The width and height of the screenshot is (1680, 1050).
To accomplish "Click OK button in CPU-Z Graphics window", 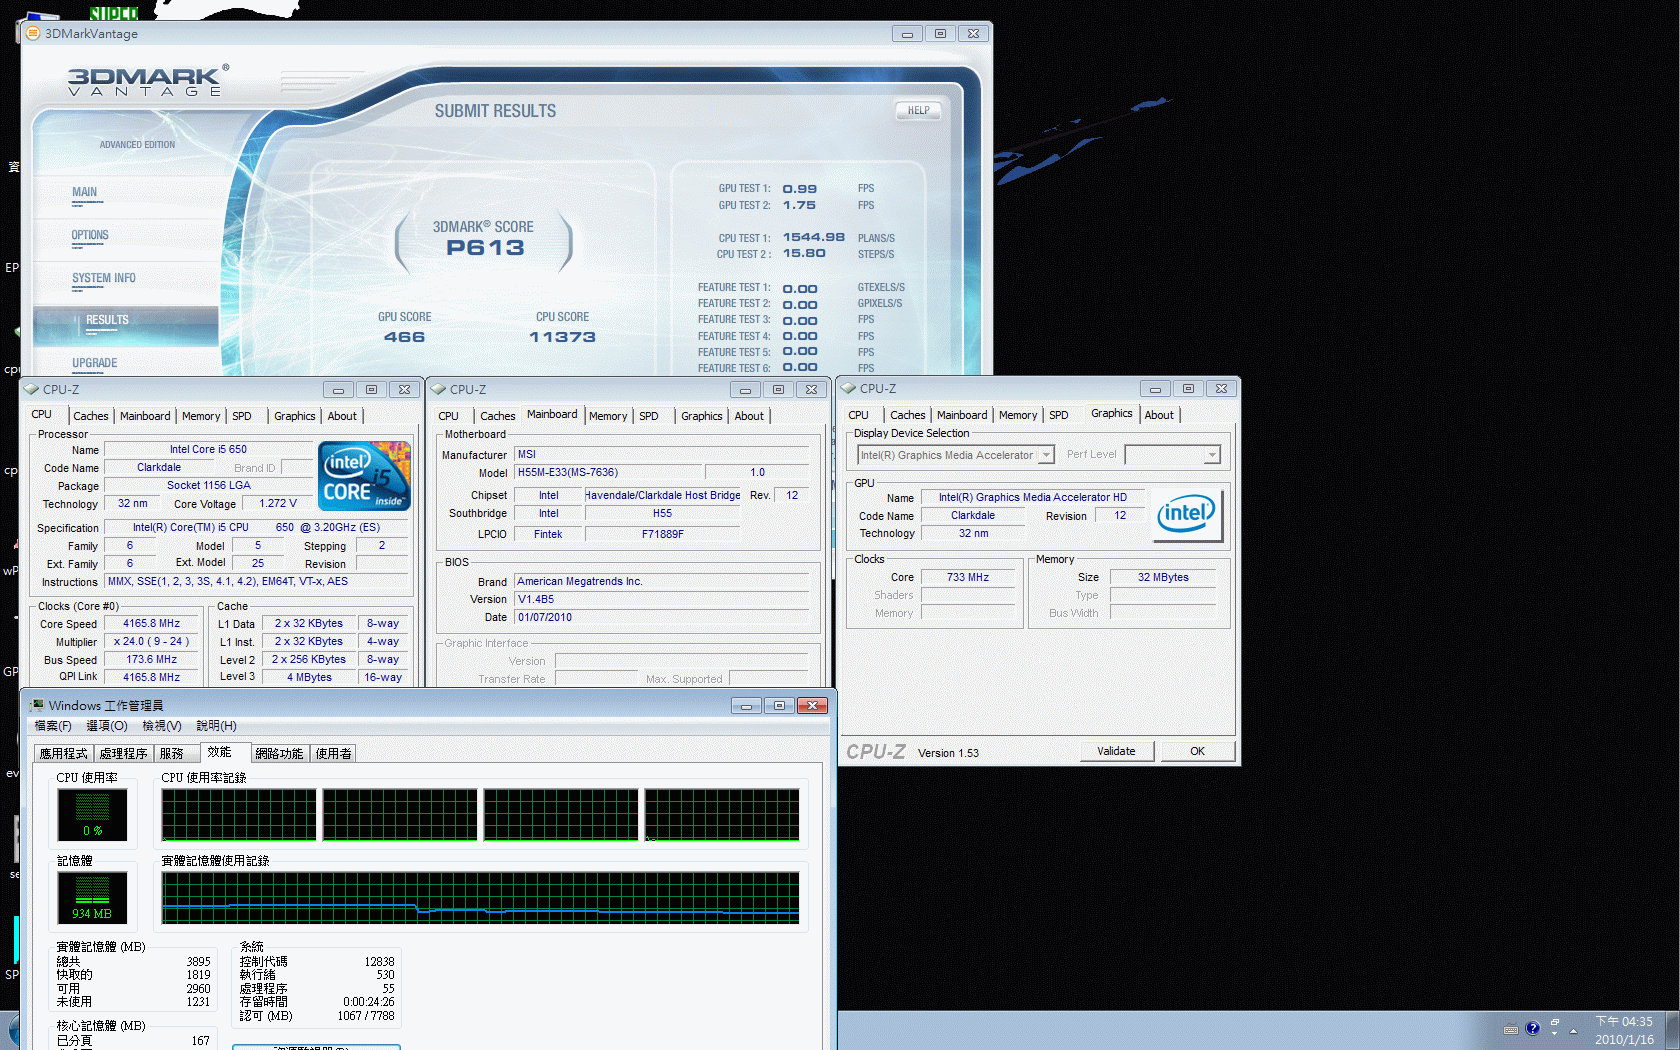I will pyautogui.click(x=1197, y=751).
